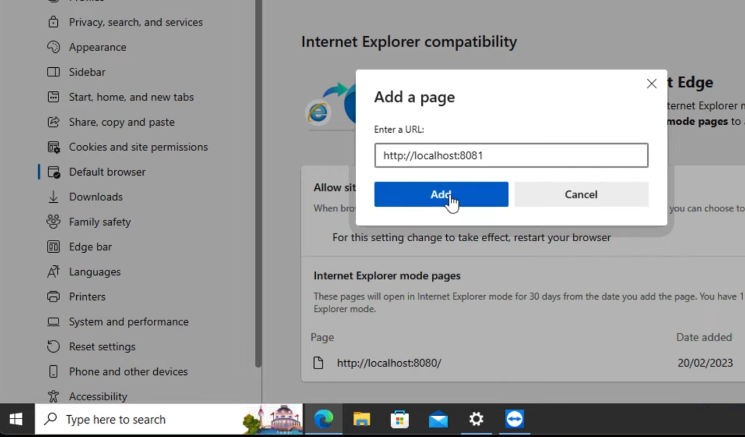This screenshot has width=745, height=437.
Task: Click the Reset settings circular arrow icon
Action: point(53,346)
